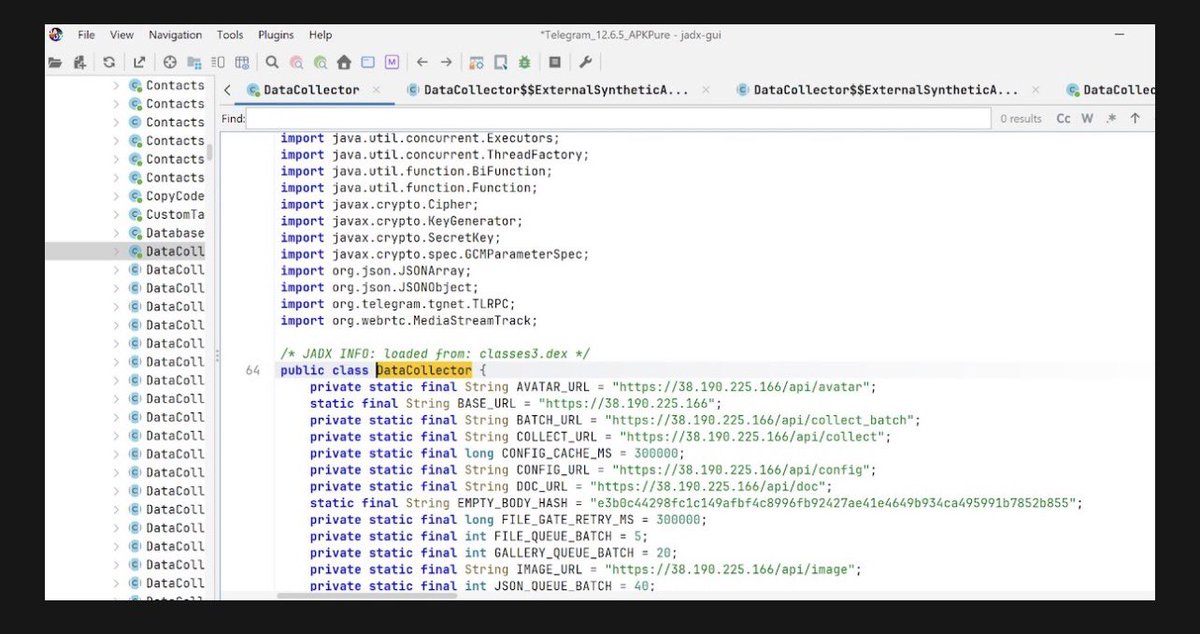This screenshot has width=1200, height=634.
Task: Click into the Find text field
Action: coord(618,118)
